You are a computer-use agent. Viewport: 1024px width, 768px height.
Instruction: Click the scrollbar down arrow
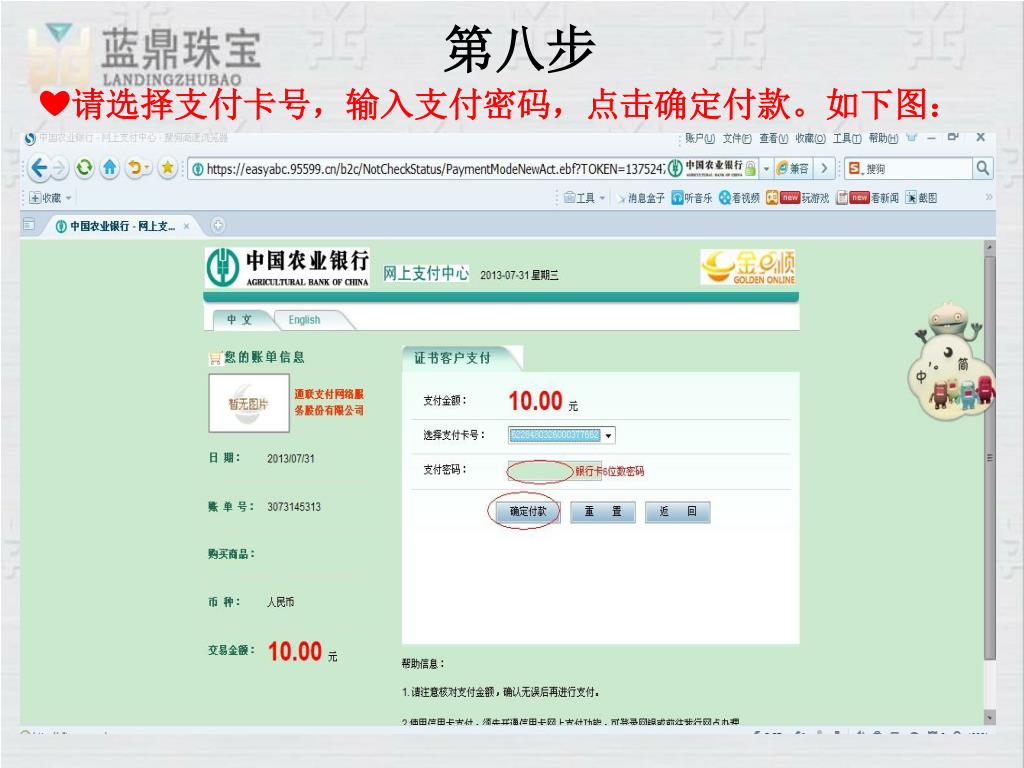tap(989, 717)
